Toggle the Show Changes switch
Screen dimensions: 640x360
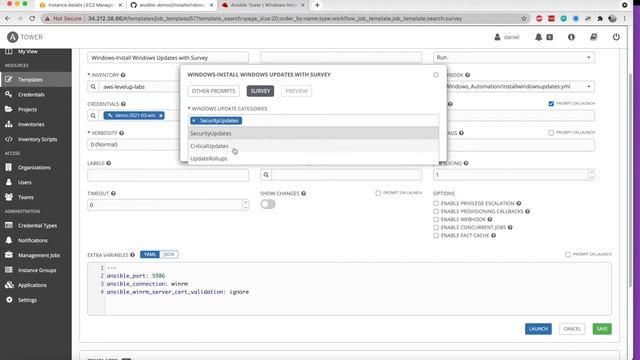coord(268,204)
